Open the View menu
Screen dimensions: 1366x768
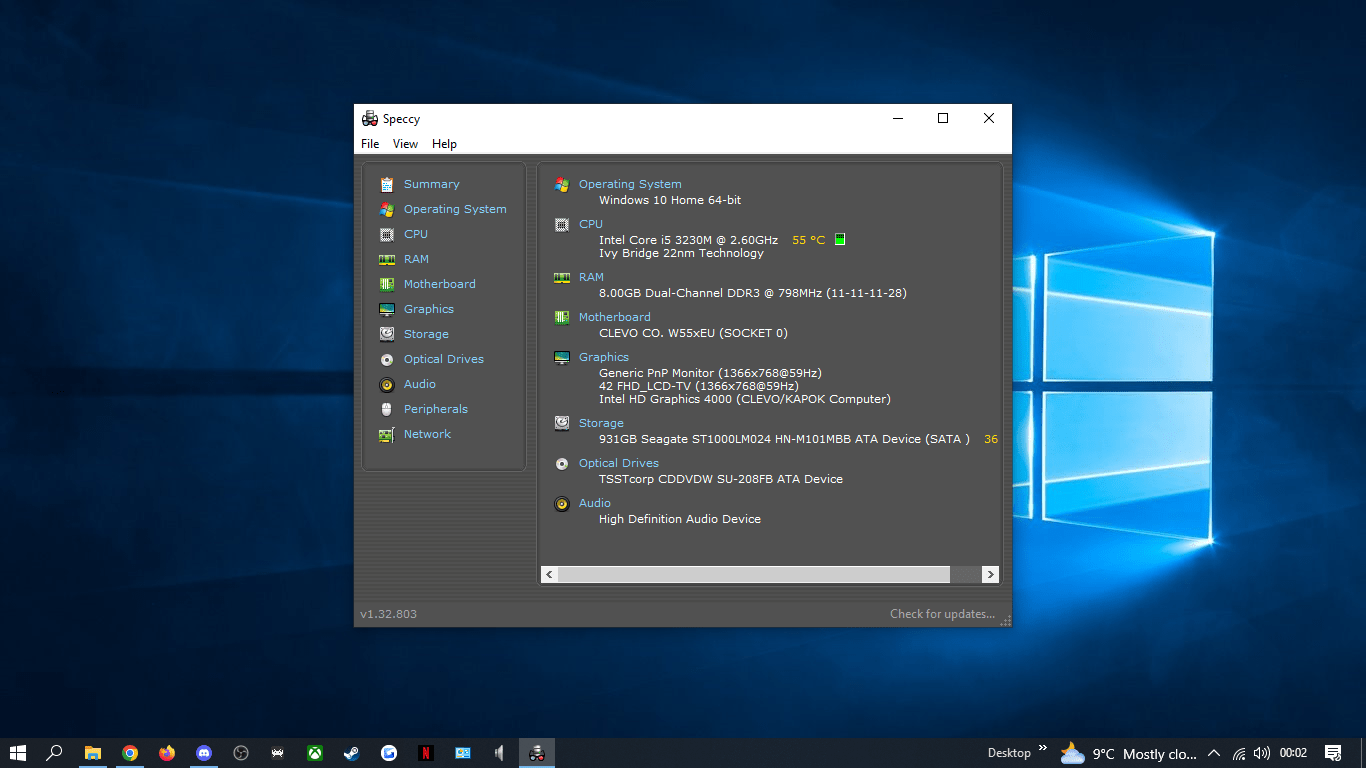pos(405,144)
